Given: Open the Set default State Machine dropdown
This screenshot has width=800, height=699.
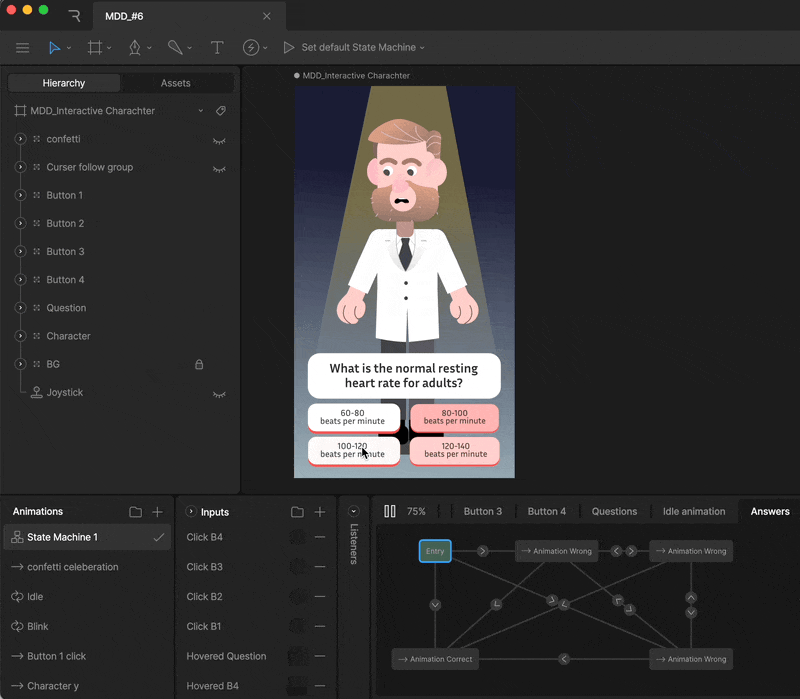Looking at the screenshot, I should click(x=364, y=48).
